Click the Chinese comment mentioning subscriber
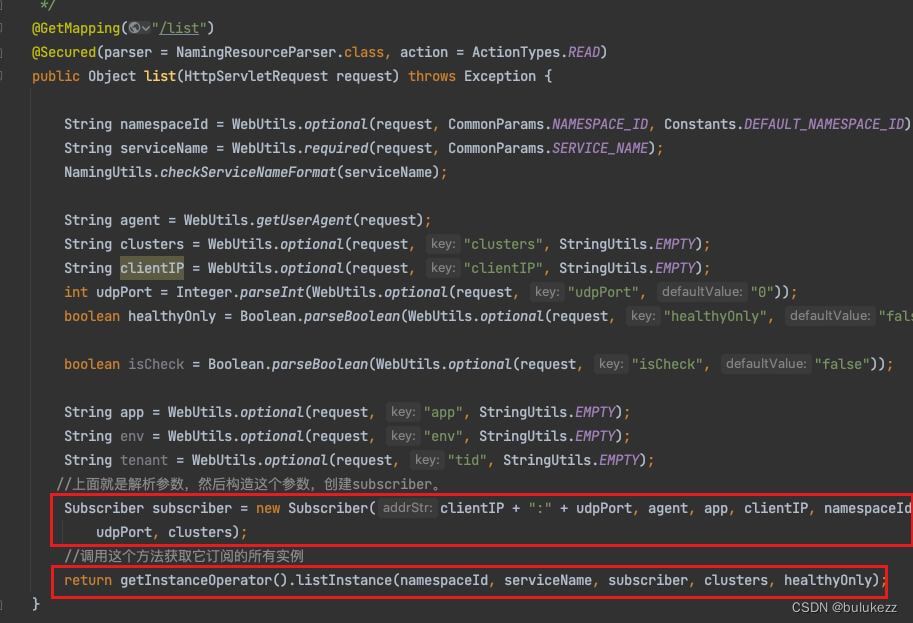913x623 pixels. (249, 484)
